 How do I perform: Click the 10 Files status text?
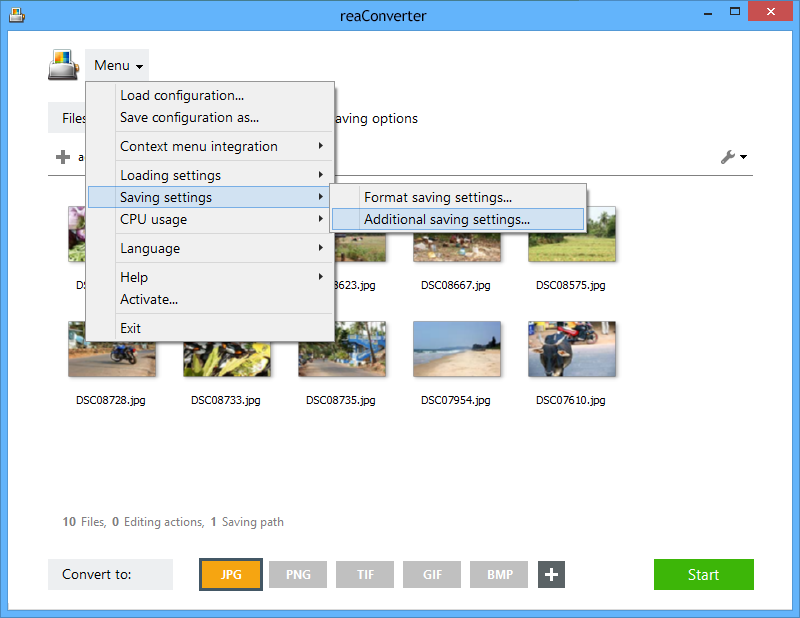pyautogui.click(x=84, y=522)
